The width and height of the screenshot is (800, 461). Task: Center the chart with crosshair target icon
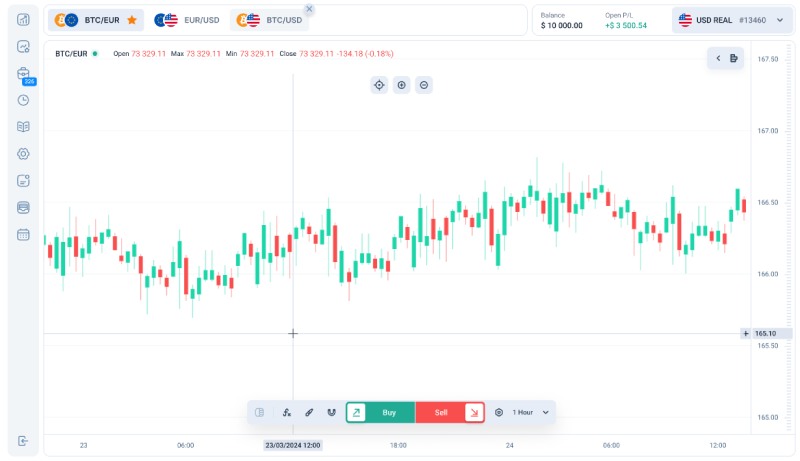click(379, 85)
